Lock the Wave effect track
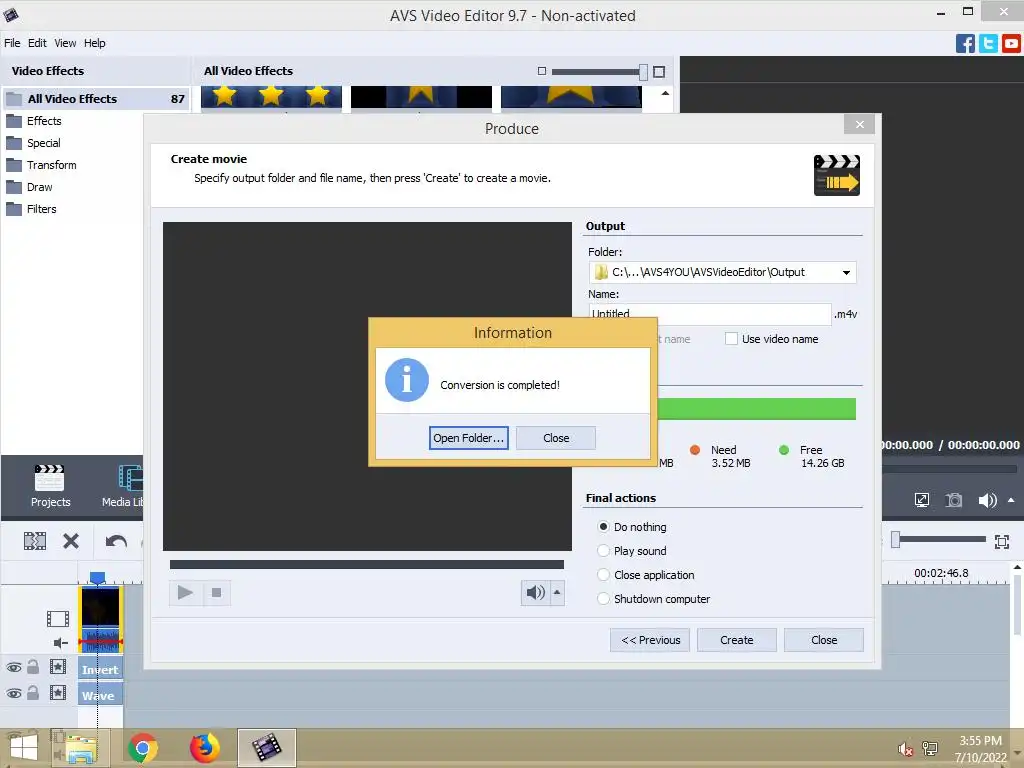This screenshot has height=768, width=1024. [x=33, y=693]
